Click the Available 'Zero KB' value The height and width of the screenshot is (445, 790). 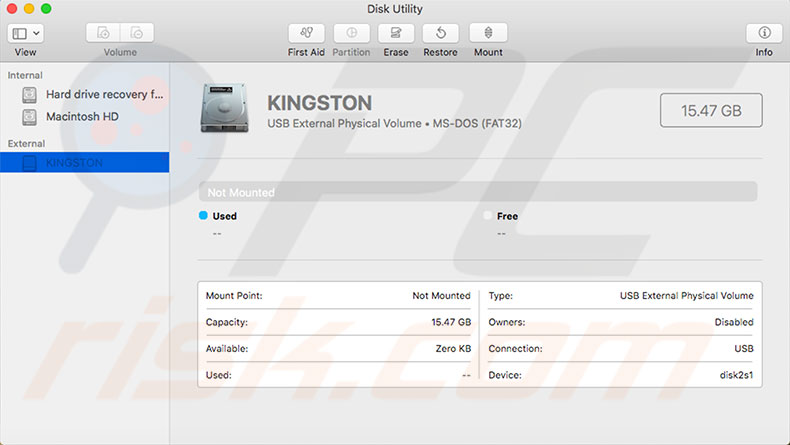tap(453, 349)
